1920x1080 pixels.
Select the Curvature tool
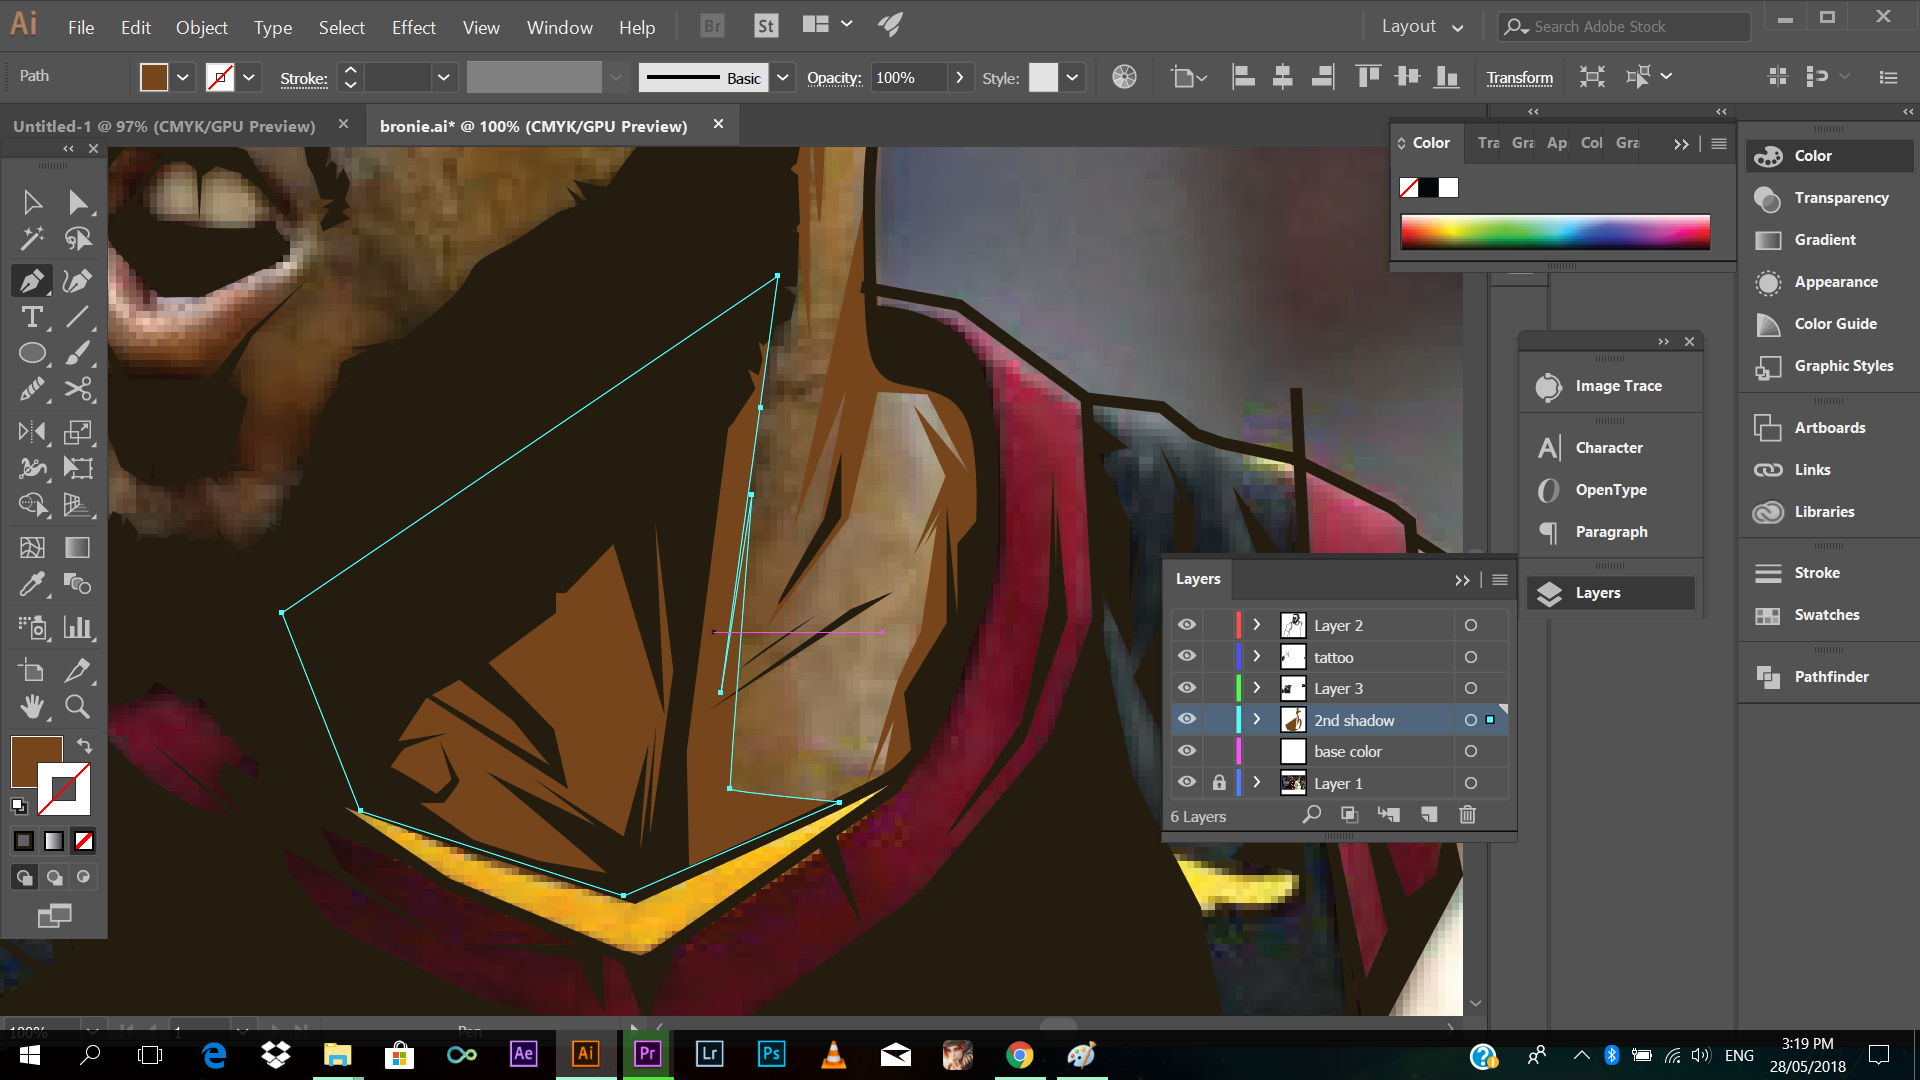click(78, 281)
